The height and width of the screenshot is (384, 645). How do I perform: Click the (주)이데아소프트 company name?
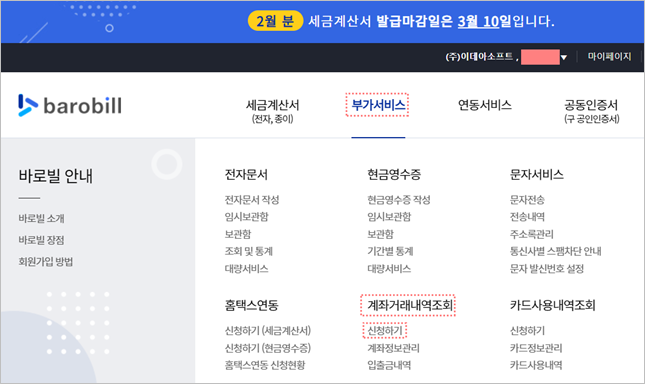point(479,57)
